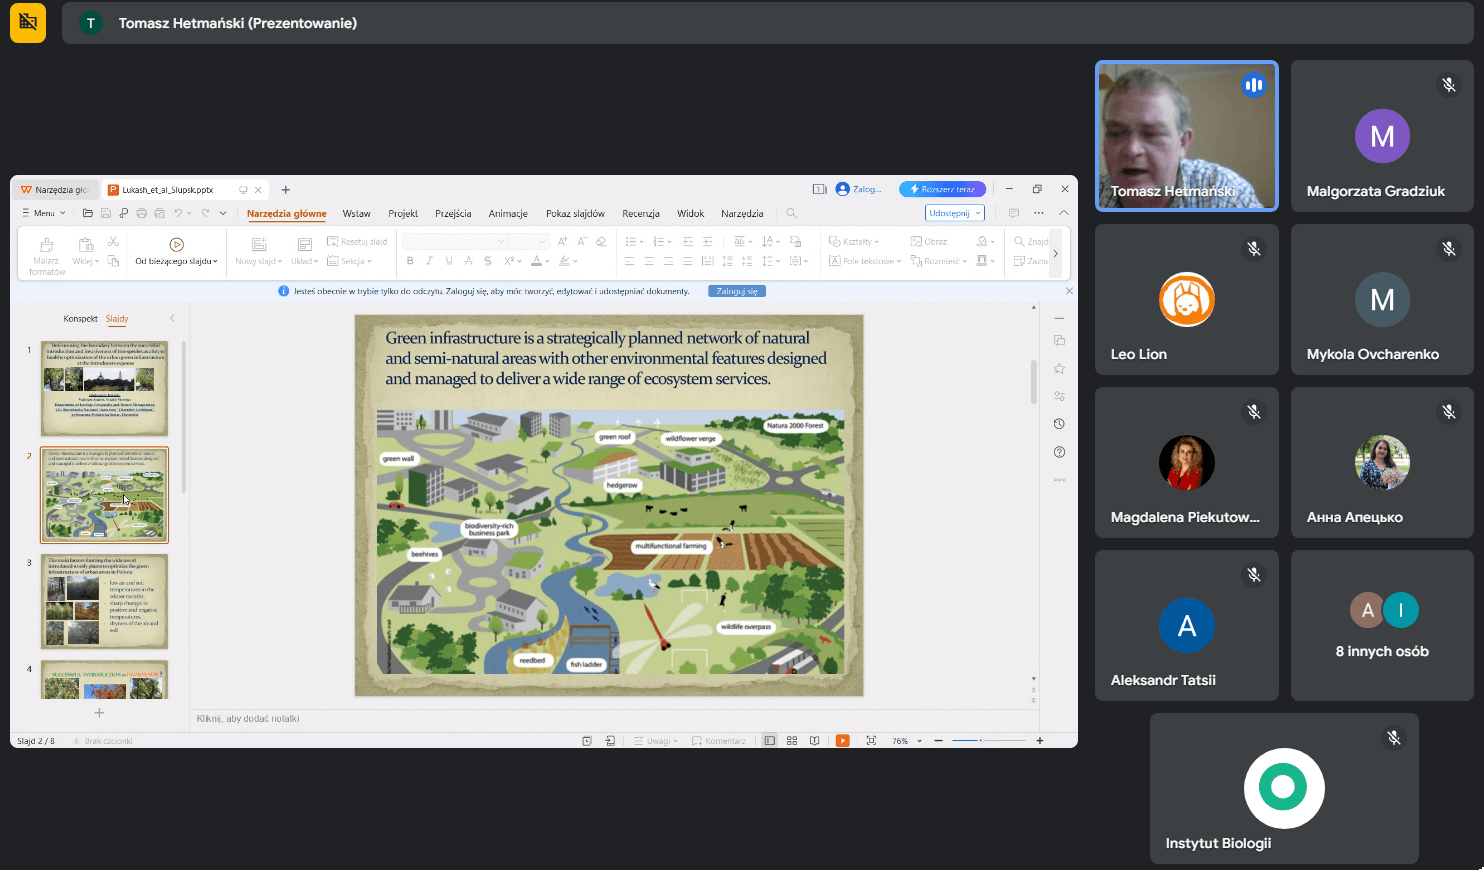This screenshot has height=870, width=1484.
Task: Start slideshow from orange status bar button
Action: 842,741
